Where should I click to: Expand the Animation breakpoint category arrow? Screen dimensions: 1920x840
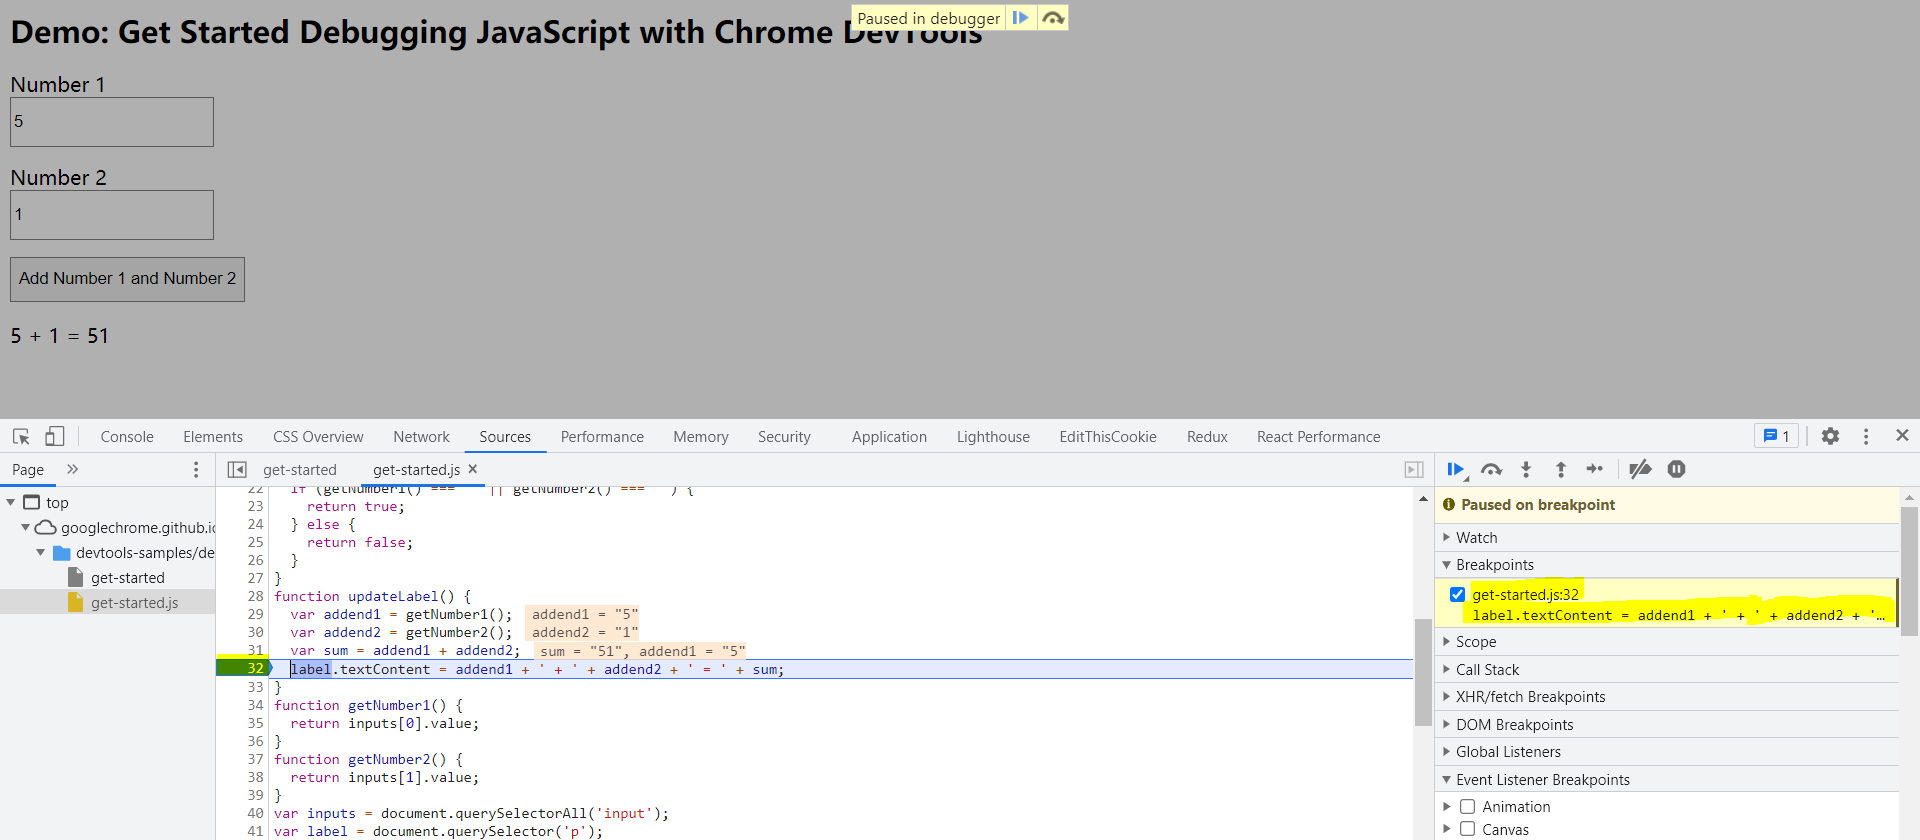pos(1447,806)
